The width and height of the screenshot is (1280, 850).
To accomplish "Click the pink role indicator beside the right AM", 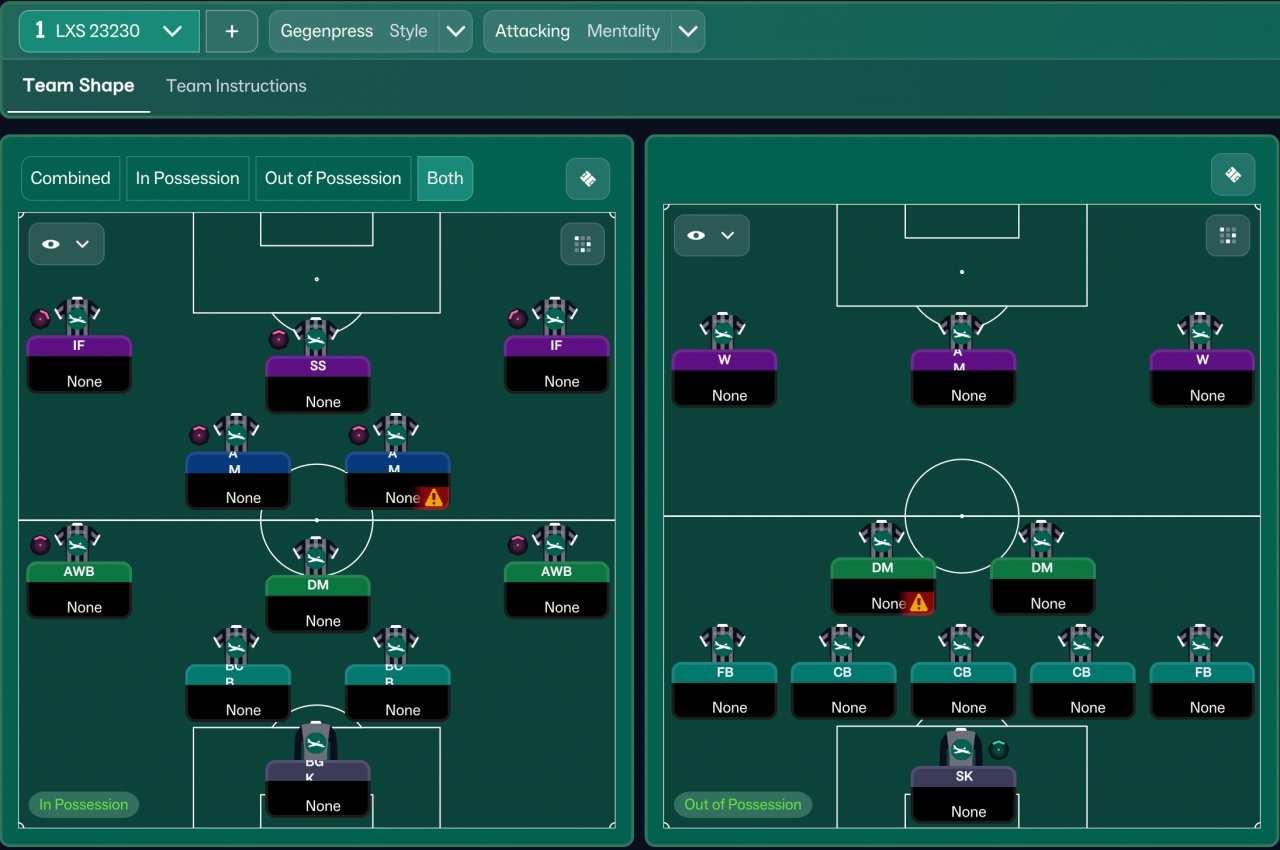I will click(358, 435).
